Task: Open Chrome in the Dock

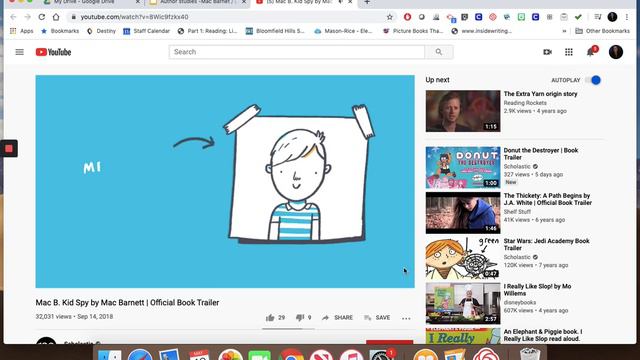Action: tap(291, 355)
